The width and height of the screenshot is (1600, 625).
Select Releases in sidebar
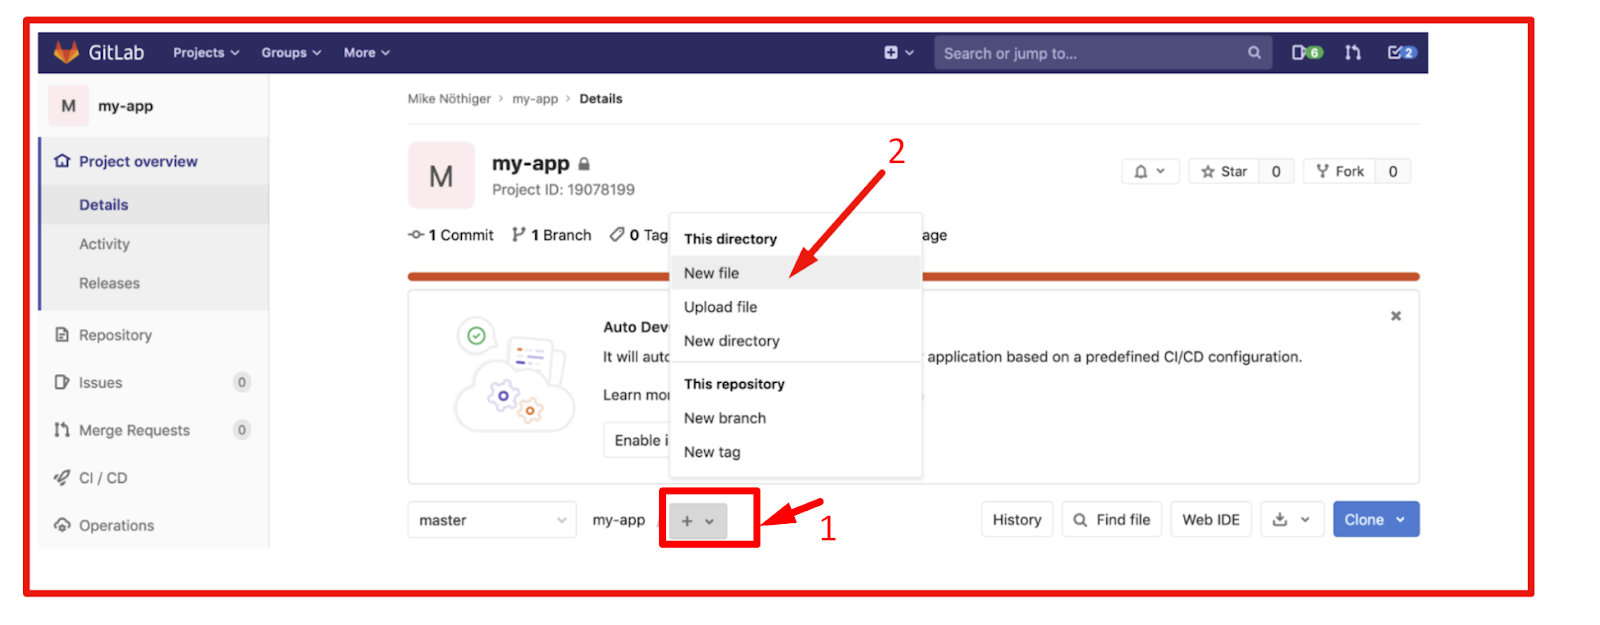(109, 283)
